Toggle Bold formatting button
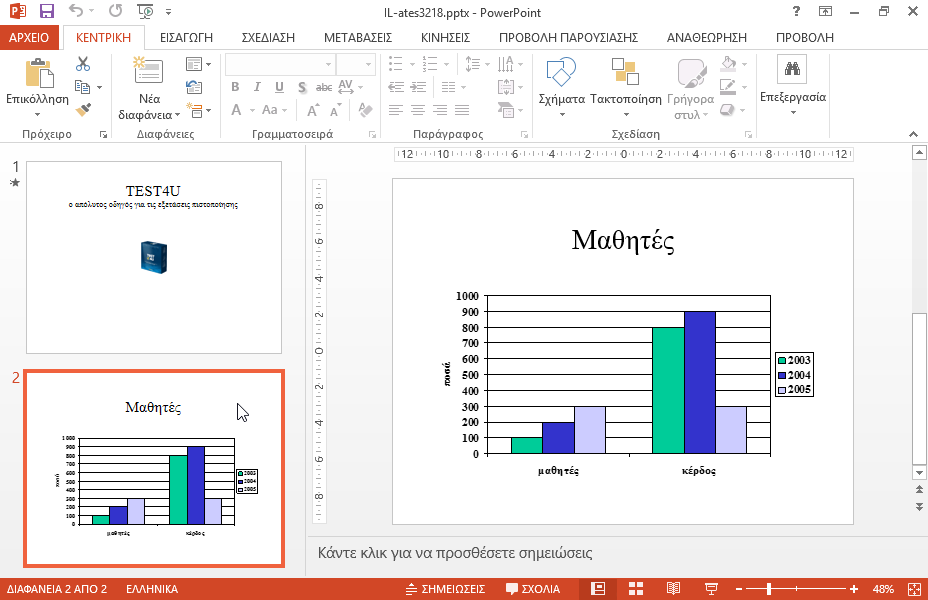The width and height of the screenshot is (928, 600). [235, 87]
